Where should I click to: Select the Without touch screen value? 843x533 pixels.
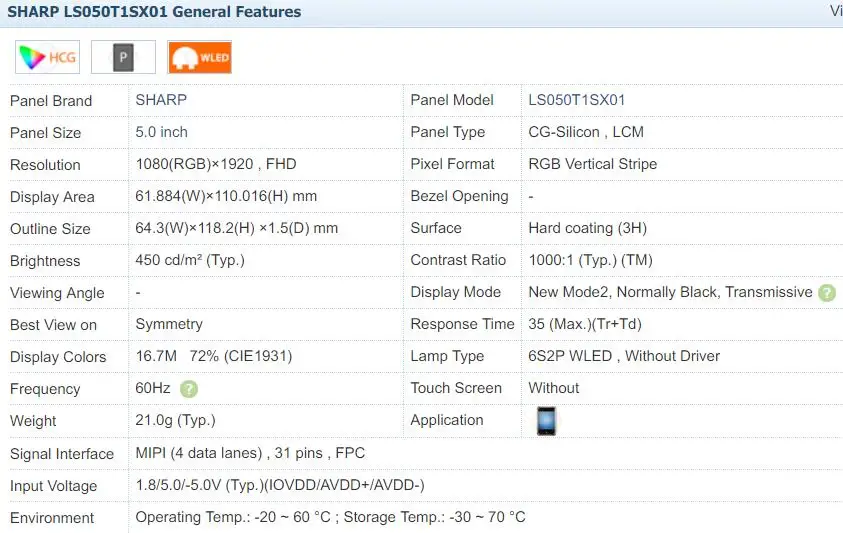(554, 388)
